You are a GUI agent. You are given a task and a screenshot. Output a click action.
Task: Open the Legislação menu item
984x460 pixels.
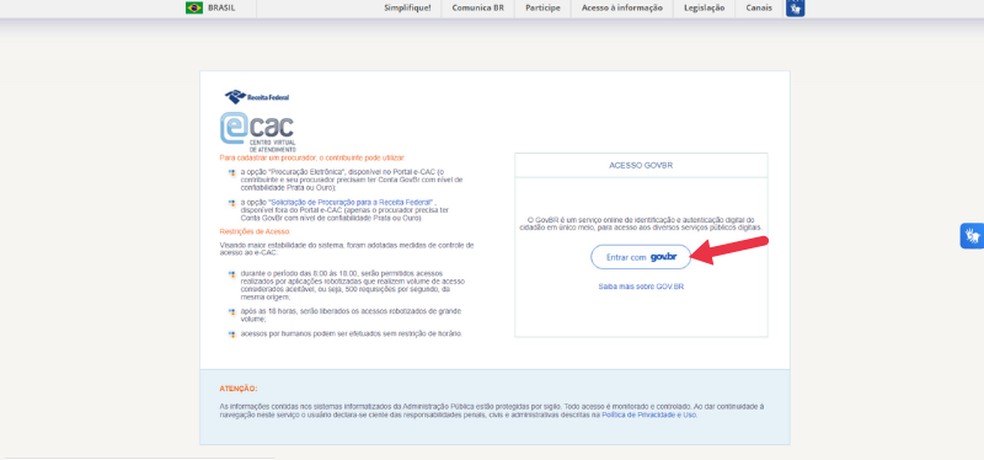tap(704, 8)
